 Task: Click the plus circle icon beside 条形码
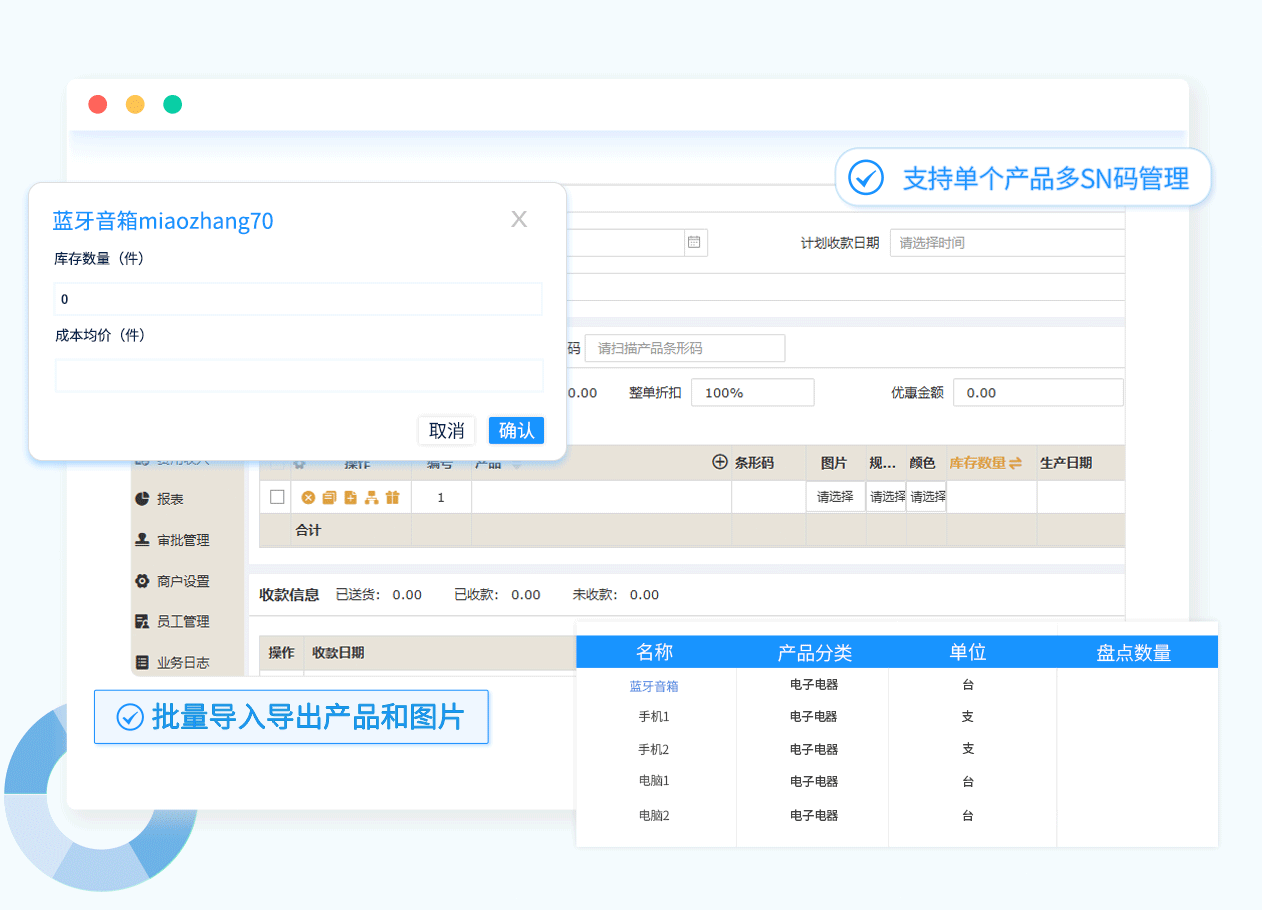pyautogui.click(x=719, y=462)
